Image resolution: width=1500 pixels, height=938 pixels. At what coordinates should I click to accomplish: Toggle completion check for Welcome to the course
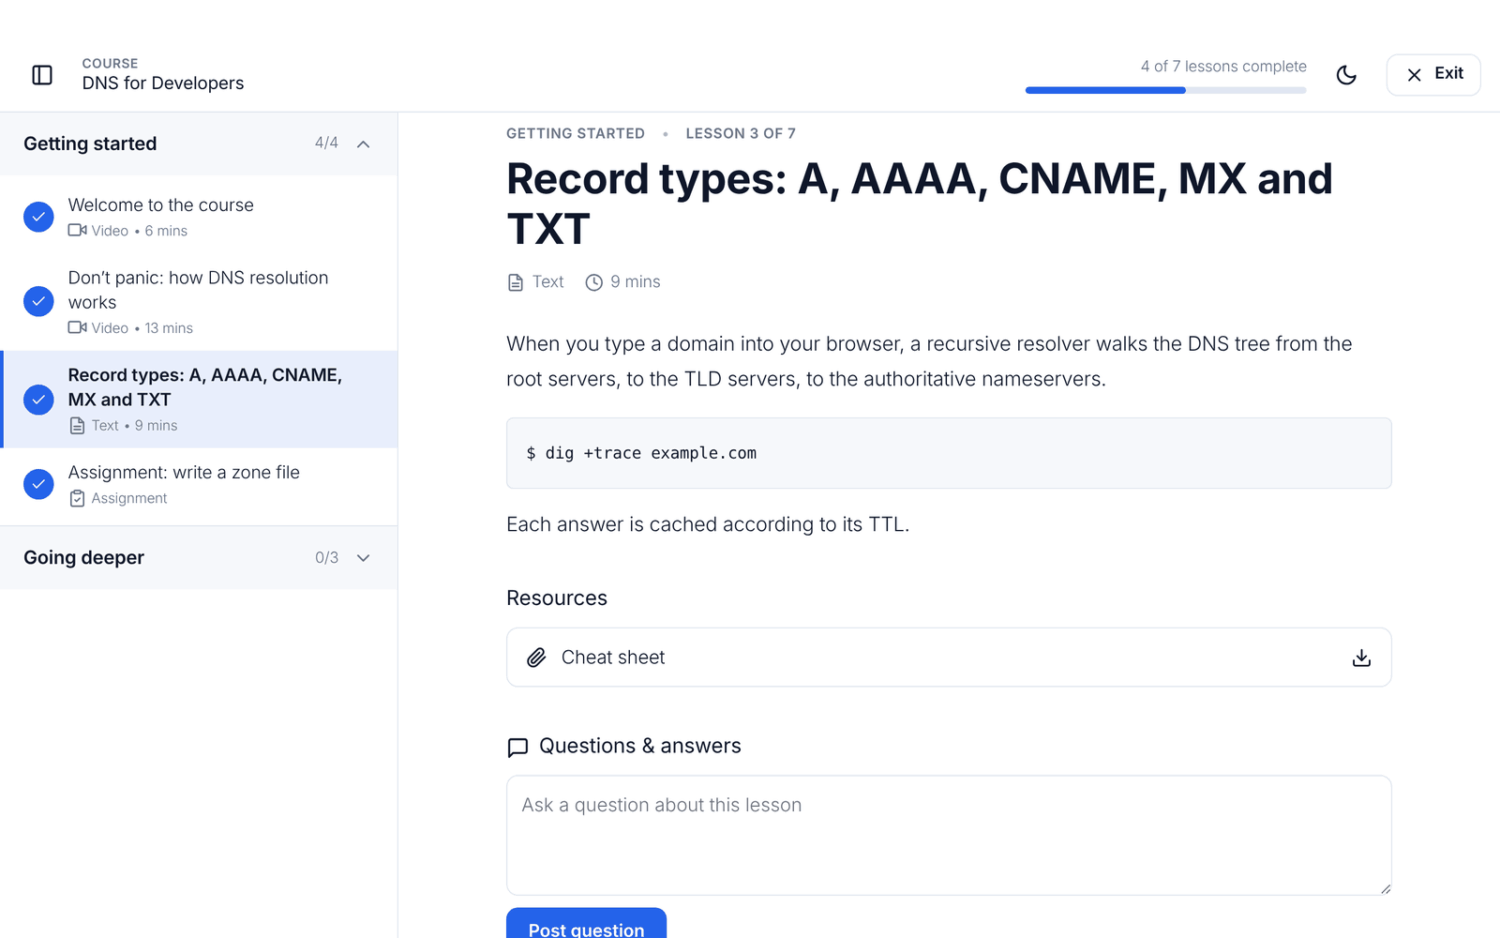(38, 216)
